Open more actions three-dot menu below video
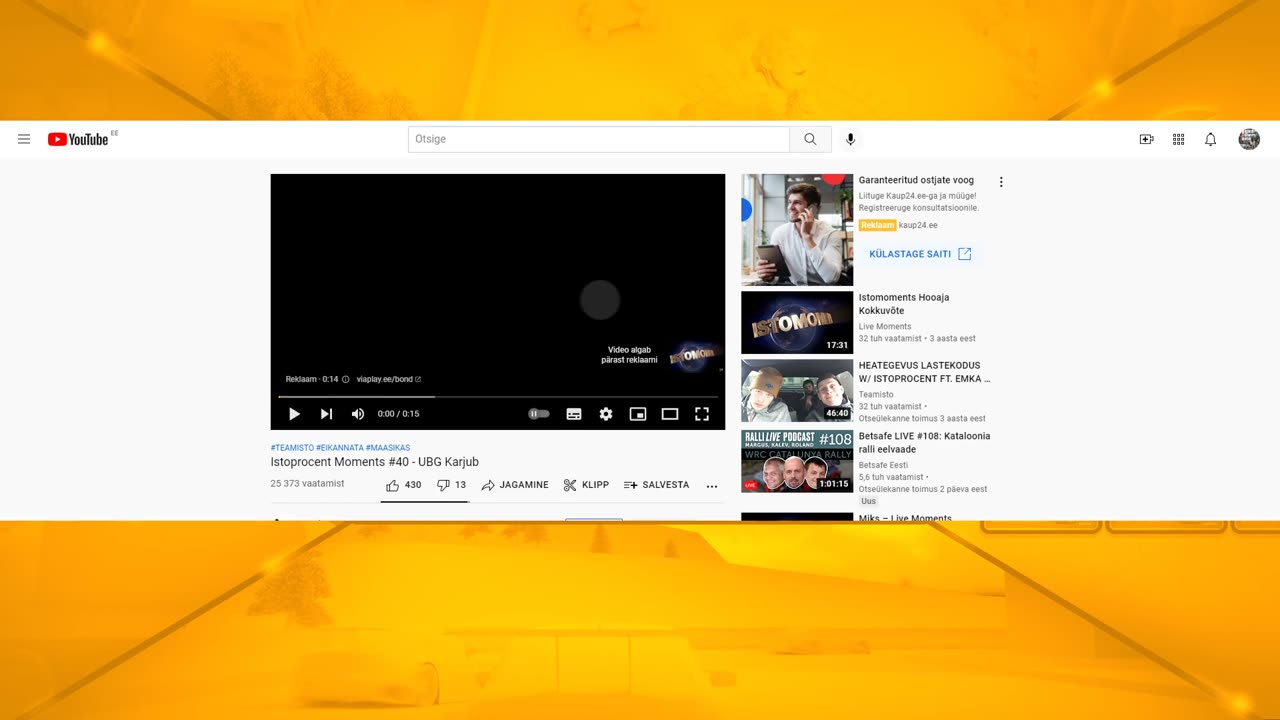The image size is (1280, 720). coord(712,486)
